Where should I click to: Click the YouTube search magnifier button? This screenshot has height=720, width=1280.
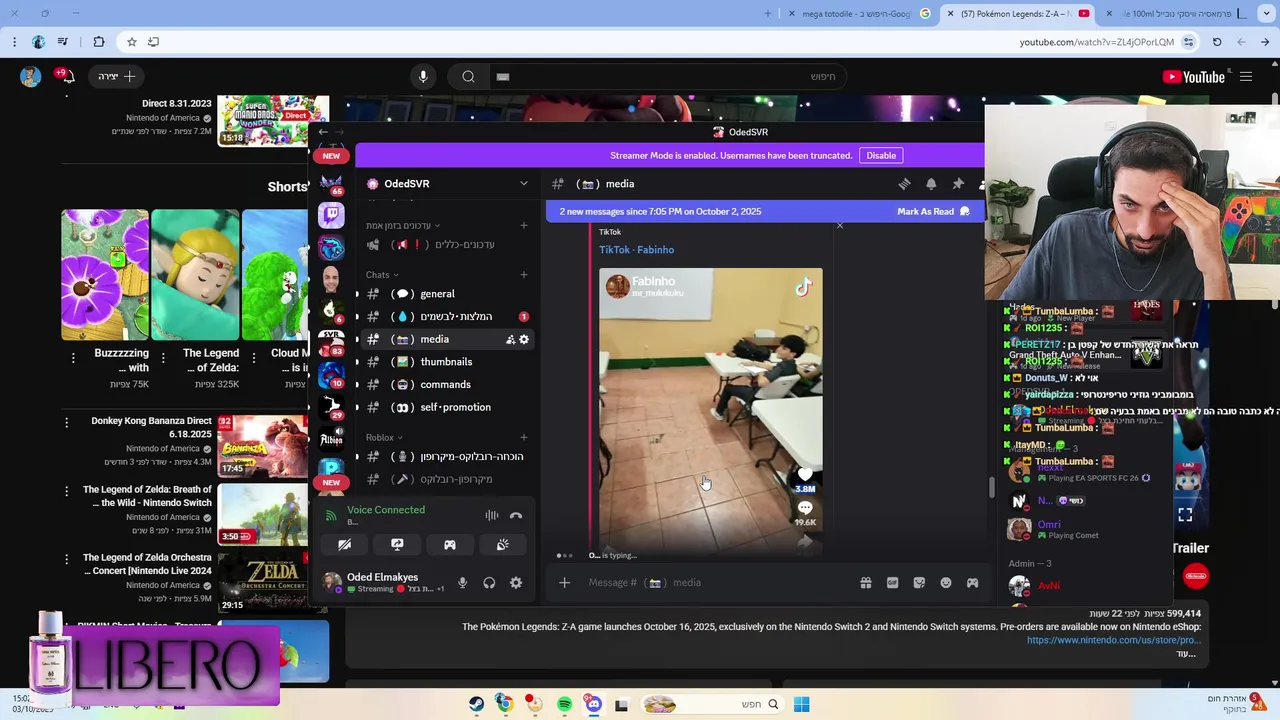click(x=468, y=77)
